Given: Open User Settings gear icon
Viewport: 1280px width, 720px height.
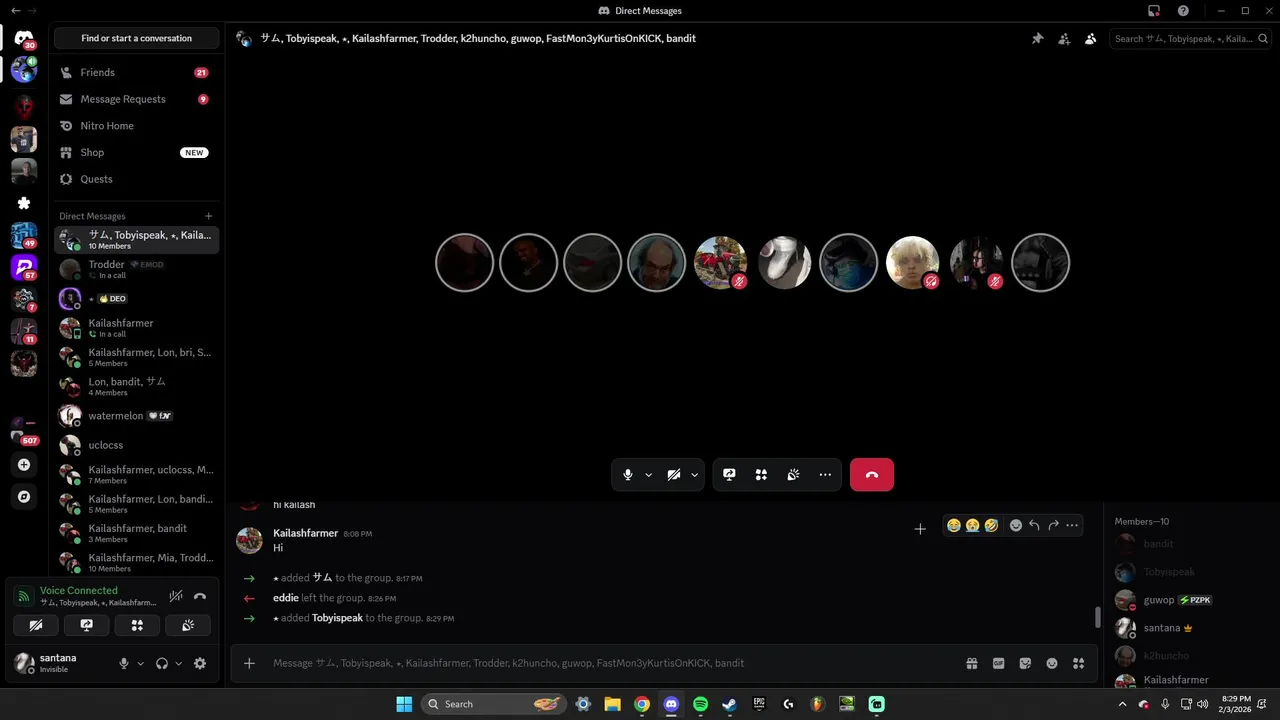Looking at the screenshot, I should 200,663.
